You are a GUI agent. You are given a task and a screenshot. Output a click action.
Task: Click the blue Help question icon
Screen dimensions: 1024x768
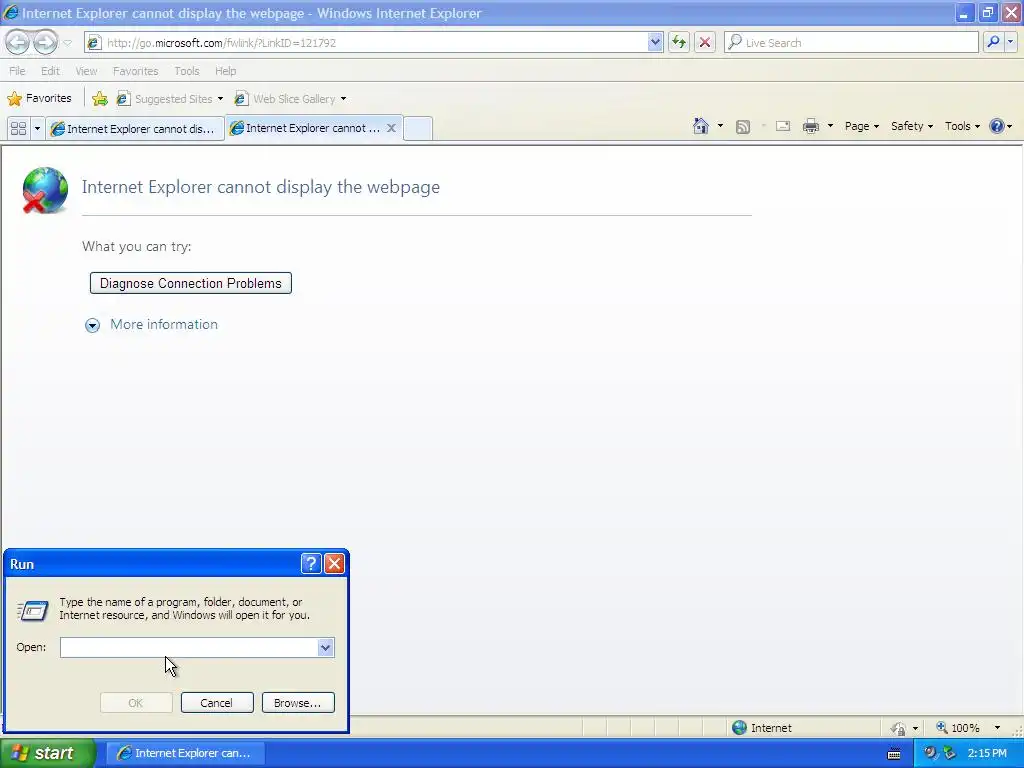pyautogui.click(x=997, y=126)
